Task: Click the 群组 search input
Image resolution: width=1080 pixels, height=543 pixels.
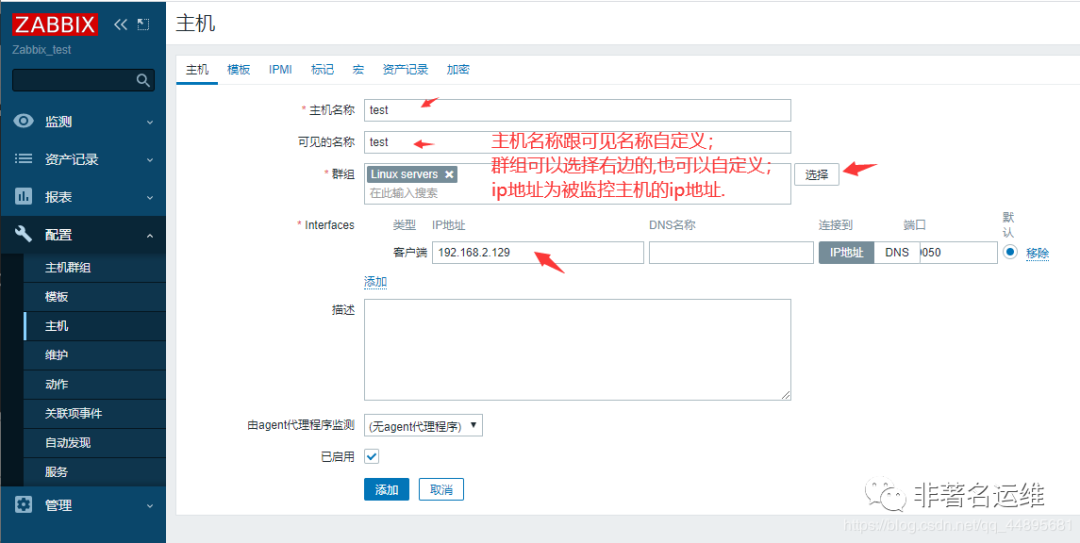Action: pos(577,193)
